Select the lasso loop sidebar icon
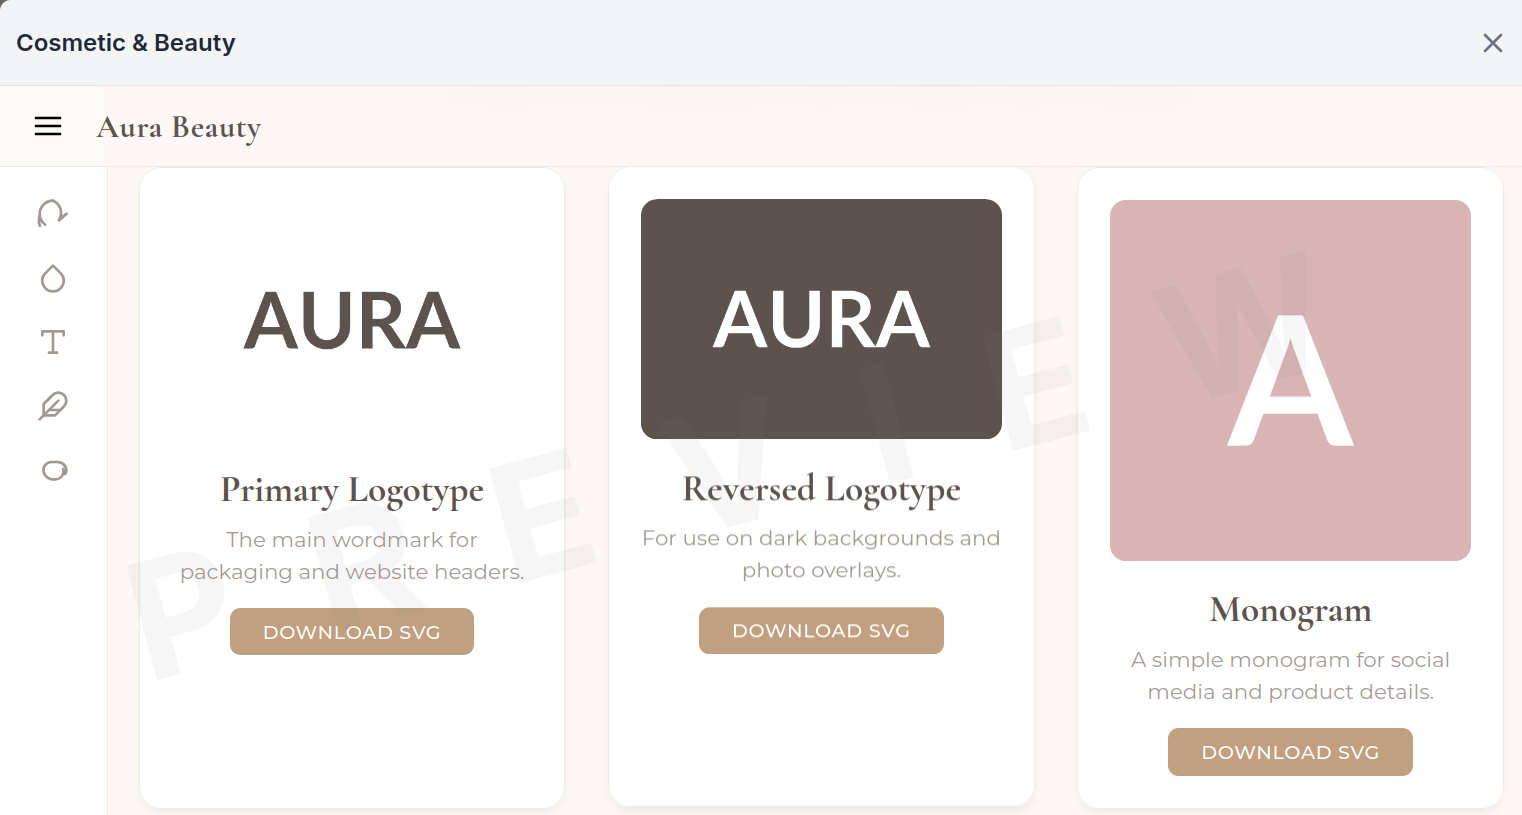The width and height of the screenshot is (1522, 815). [x=54, y=470]
